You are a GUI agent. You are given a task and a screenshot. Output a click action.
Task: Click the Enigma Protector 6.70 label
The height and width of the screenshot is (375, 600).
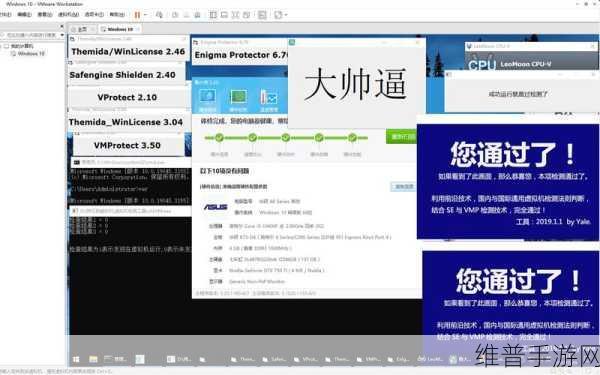pos(241,55)
